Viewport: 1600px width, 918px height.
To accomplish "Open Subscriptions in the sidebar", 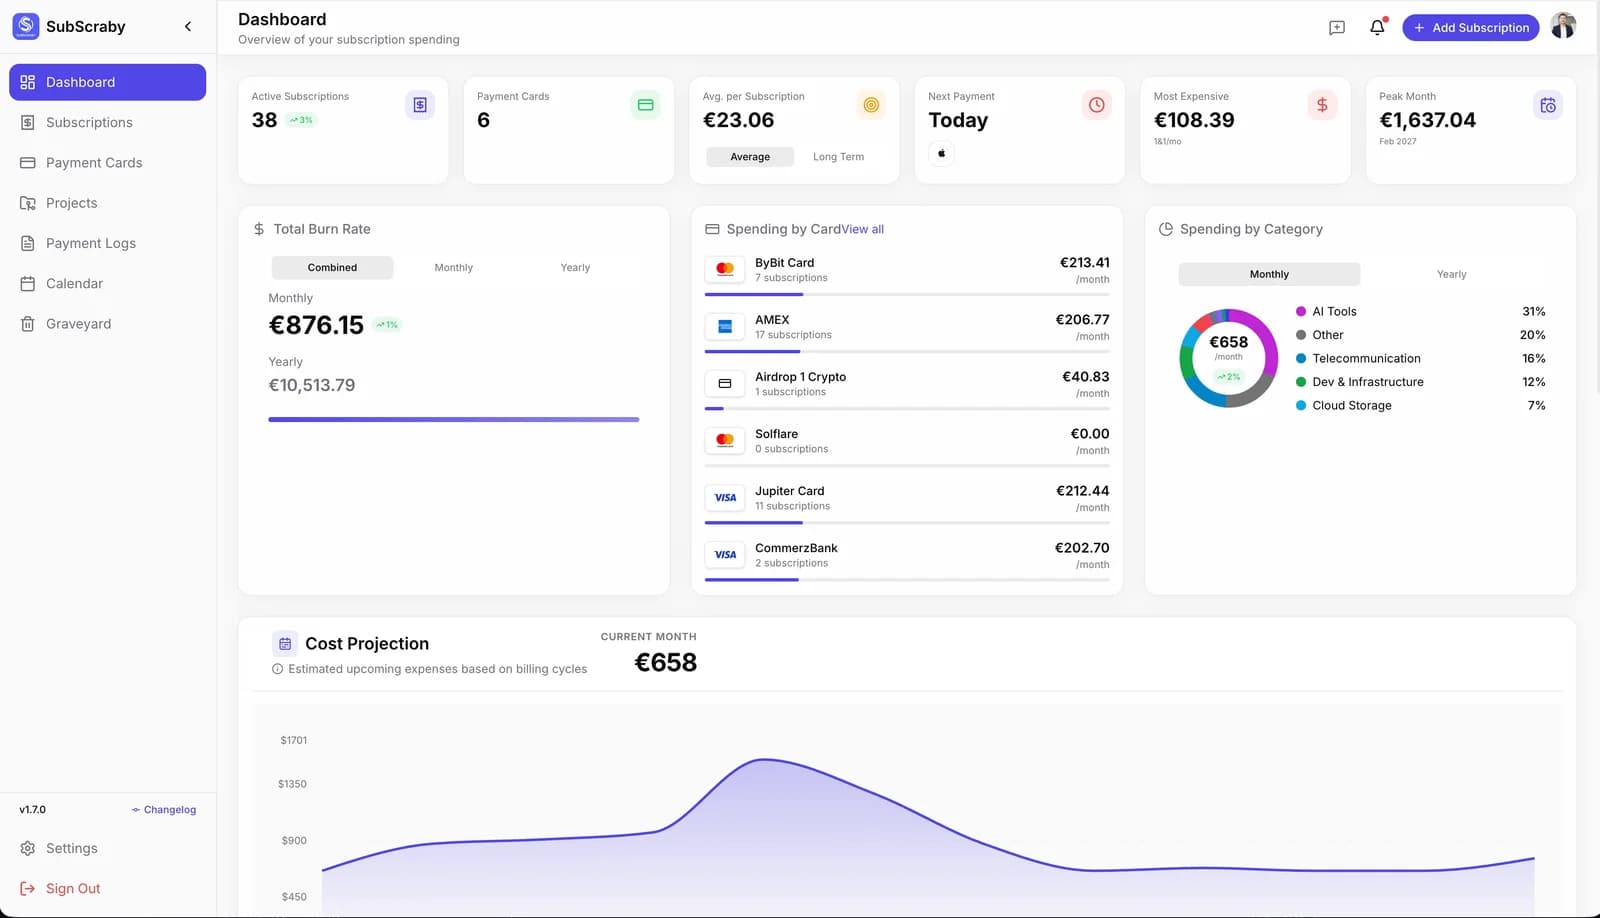I will tap(108, 122).
